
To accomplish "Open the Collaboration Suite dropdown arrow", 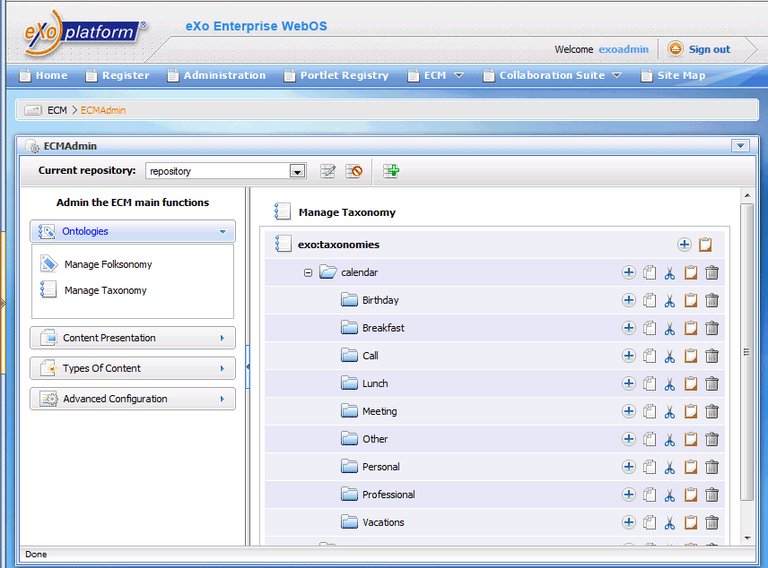I will 617,75.
